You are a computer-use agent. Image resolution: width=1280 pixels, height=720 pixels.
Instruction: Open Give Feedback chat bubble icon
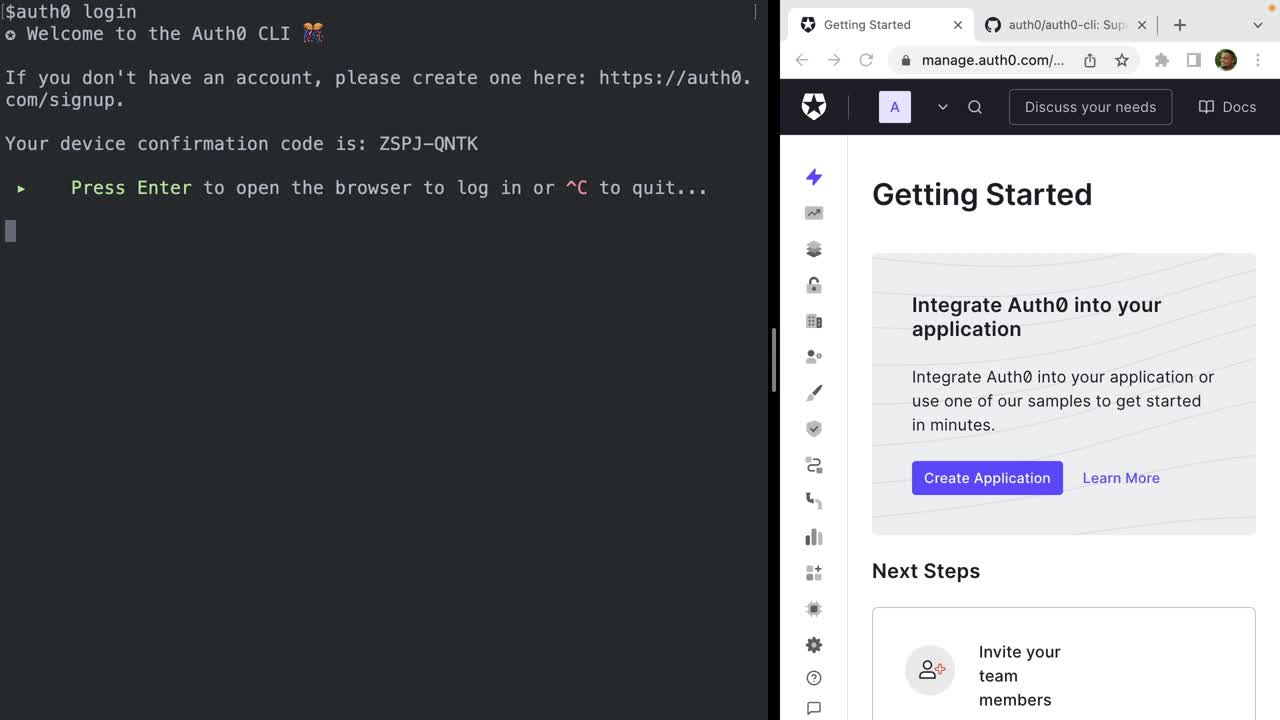[814, 708]
